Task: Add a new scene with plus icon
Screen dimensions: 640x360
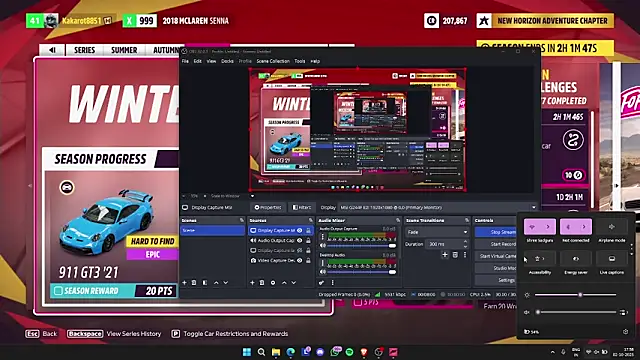Action: (184, 282)
